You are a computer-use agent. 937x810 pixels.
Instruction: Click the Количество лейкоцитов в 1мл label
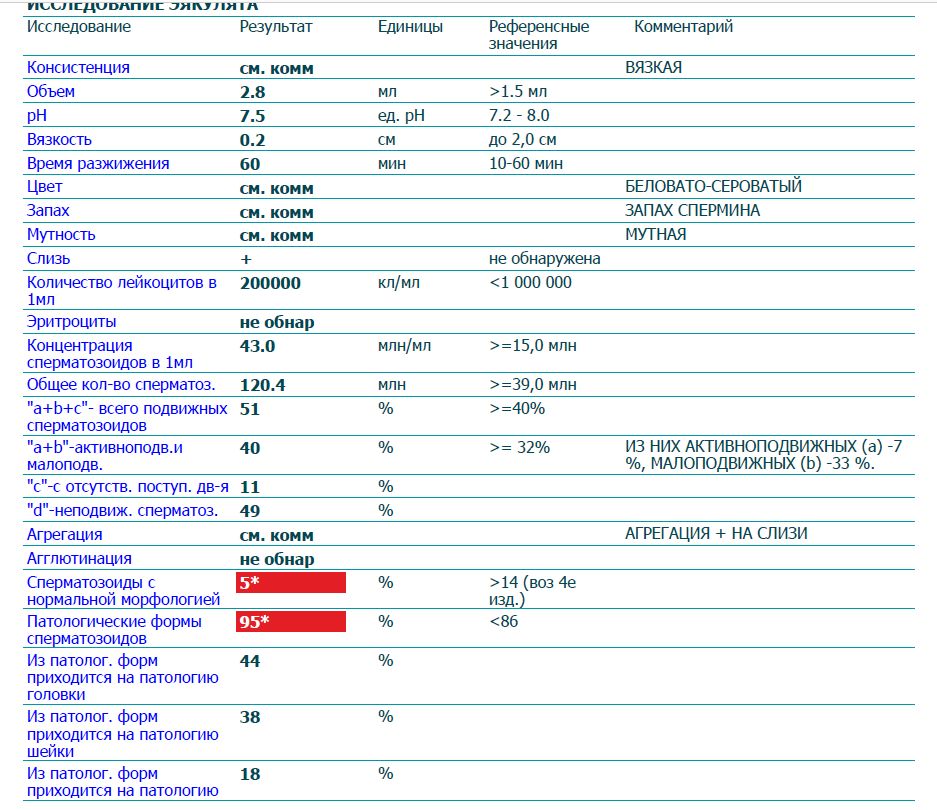(x=121, y=291)
